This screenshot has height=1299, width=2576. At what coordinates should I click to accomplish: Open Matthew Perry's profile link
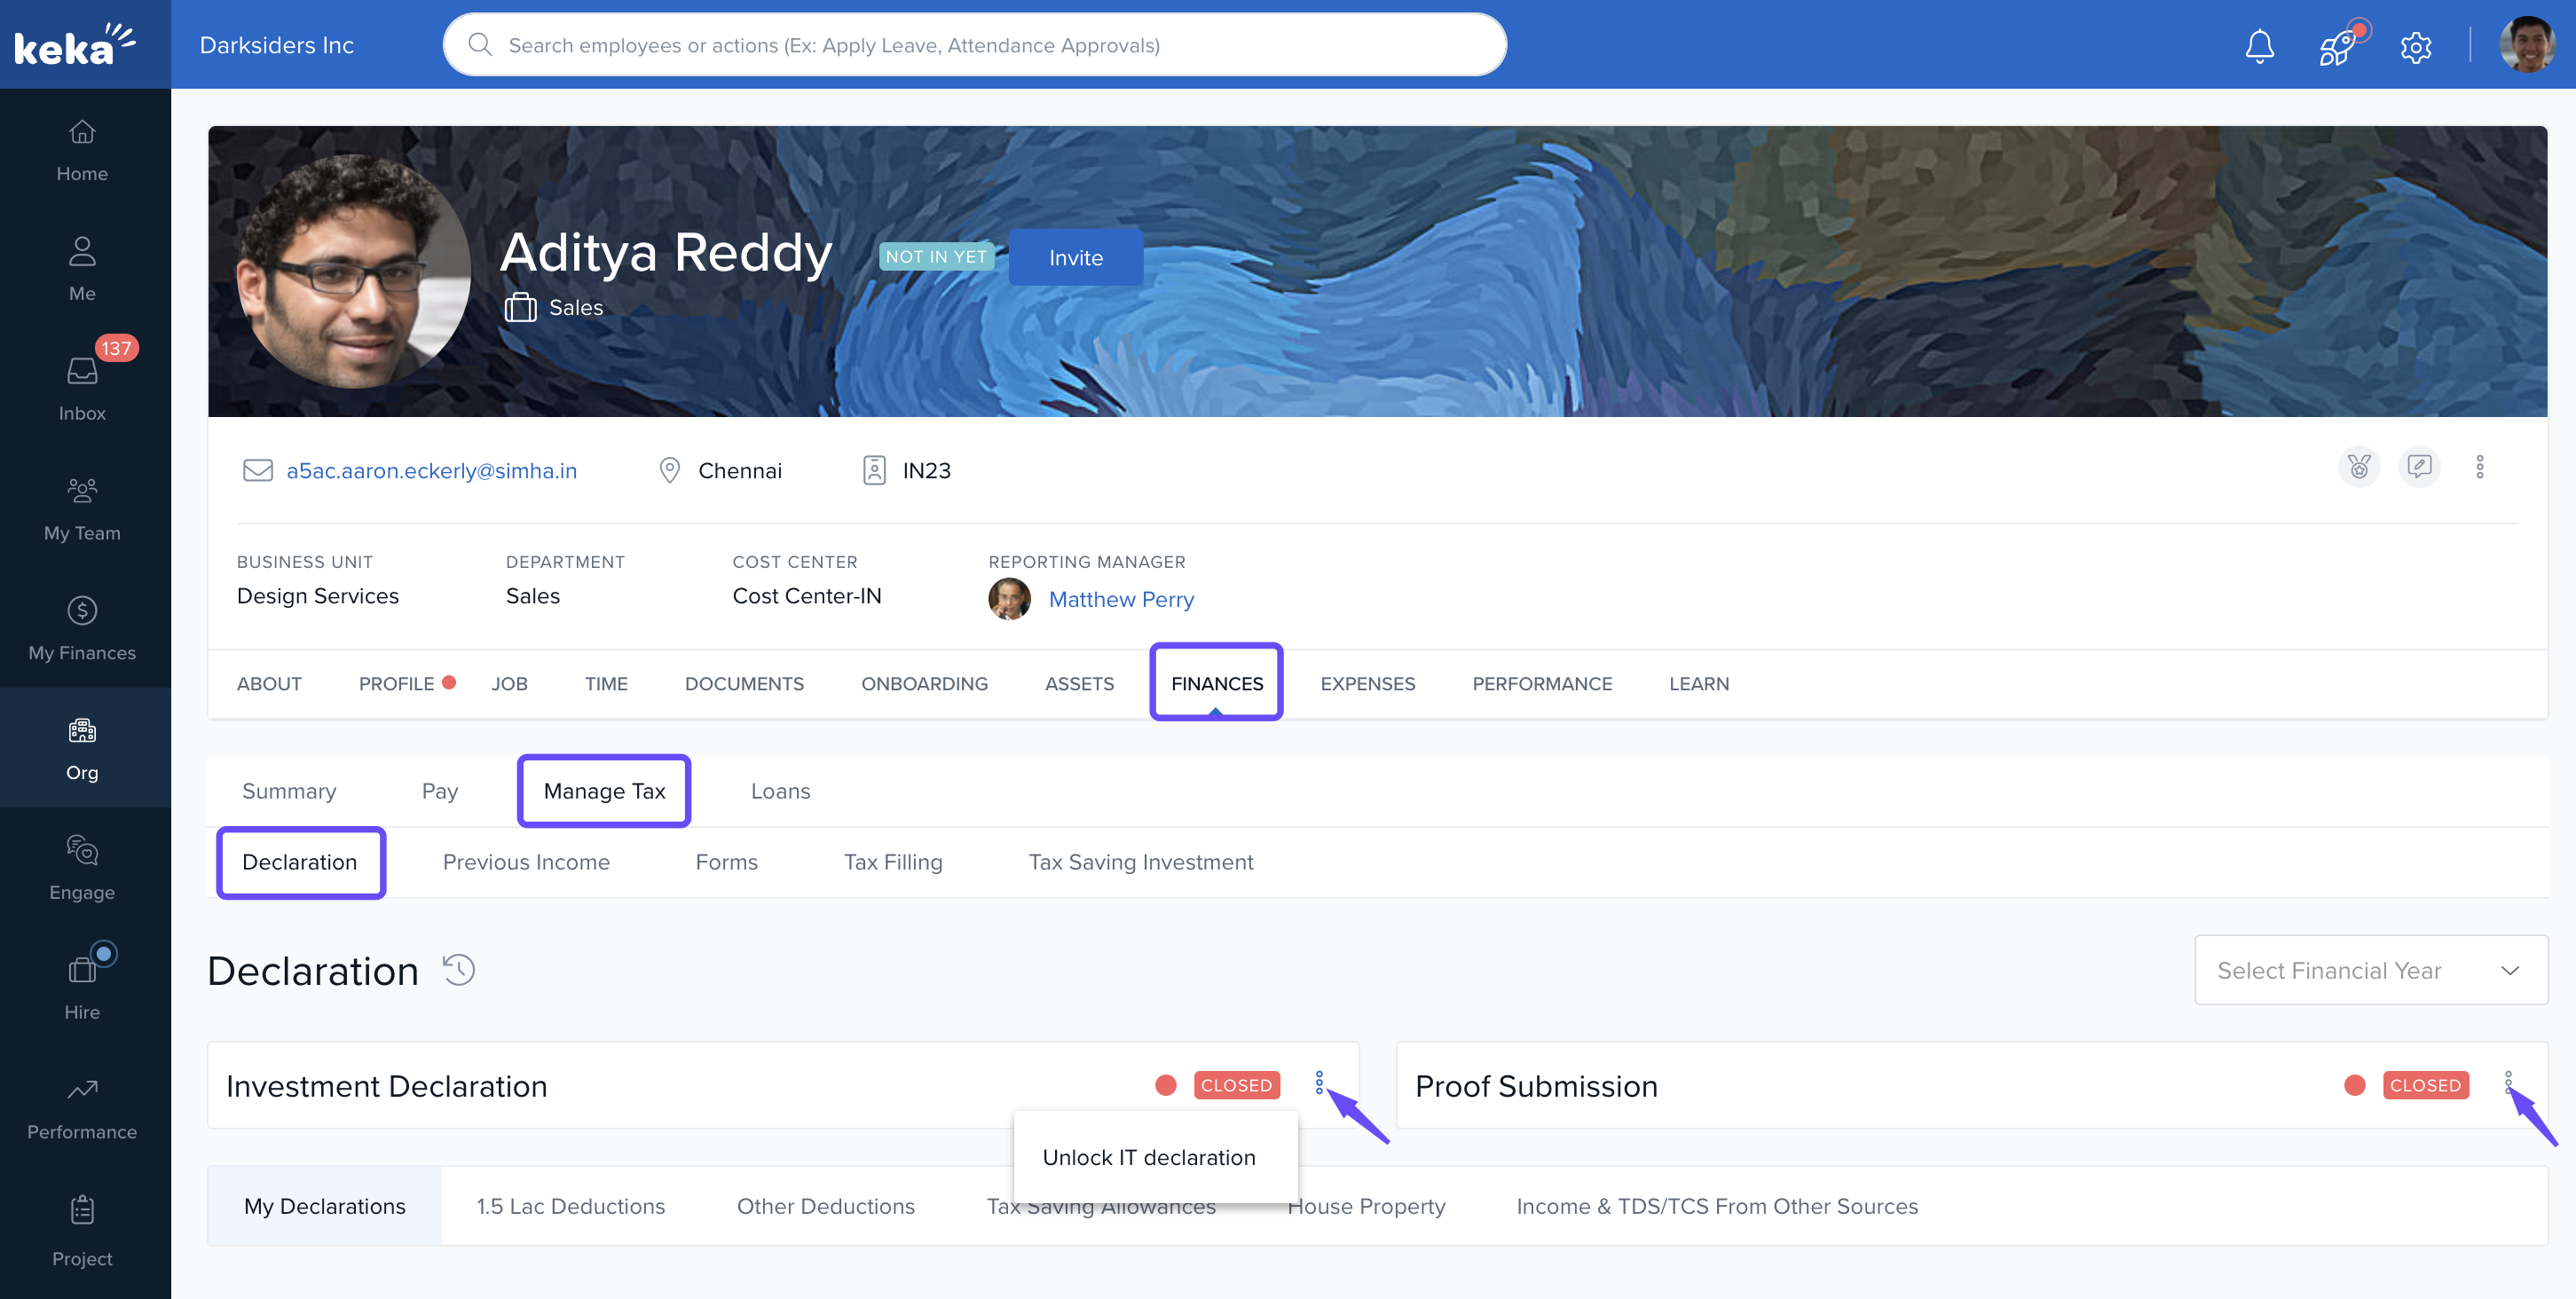pos(1120,599)
